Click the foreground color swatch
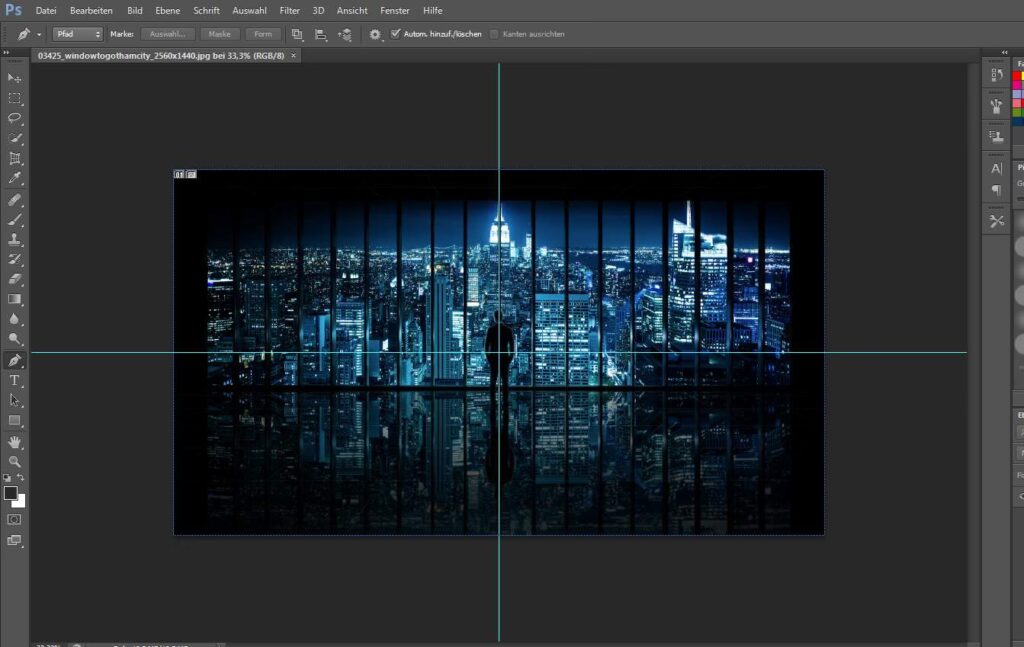 coord(11,494)
